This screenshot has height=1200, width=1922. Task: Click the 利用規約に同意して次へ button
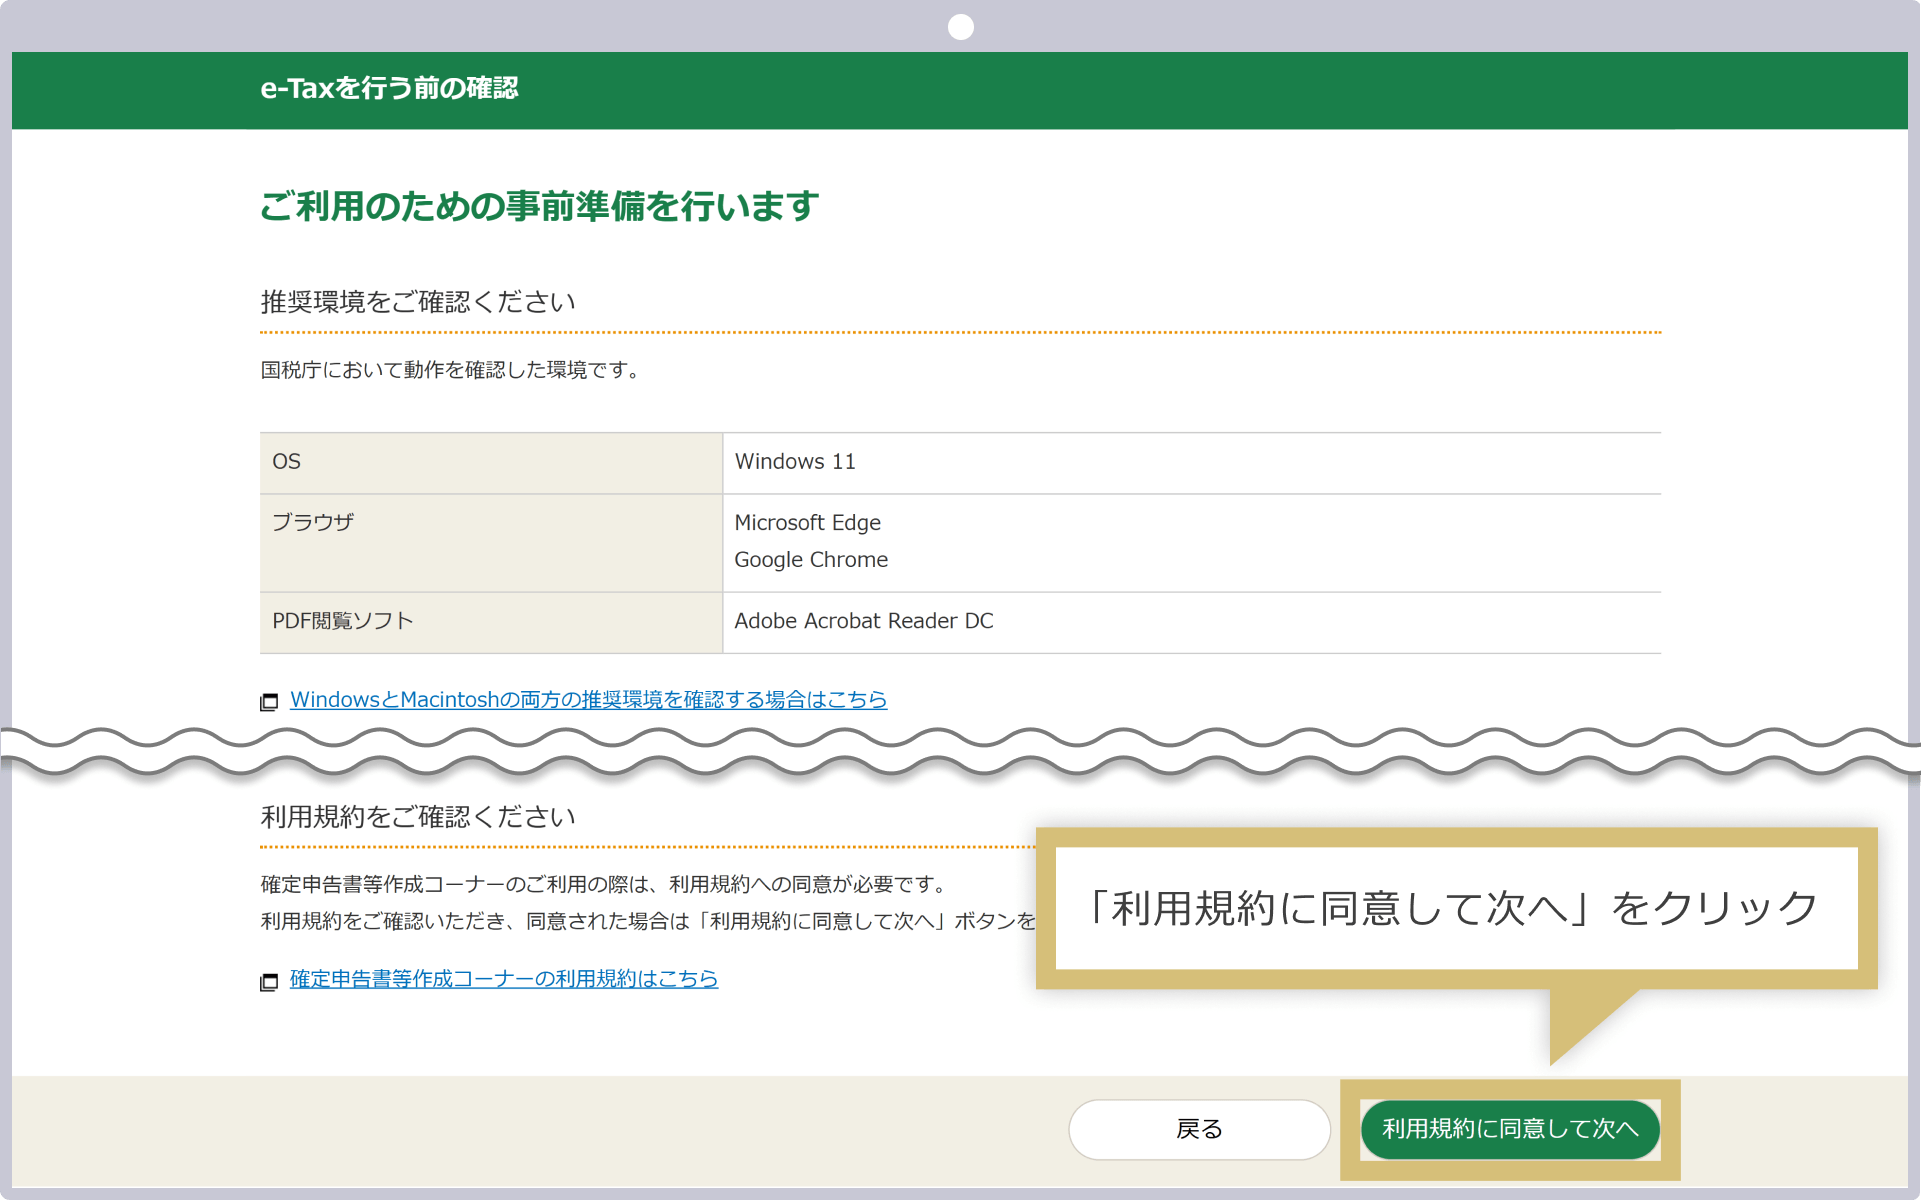click(x=1510, y=1129)
